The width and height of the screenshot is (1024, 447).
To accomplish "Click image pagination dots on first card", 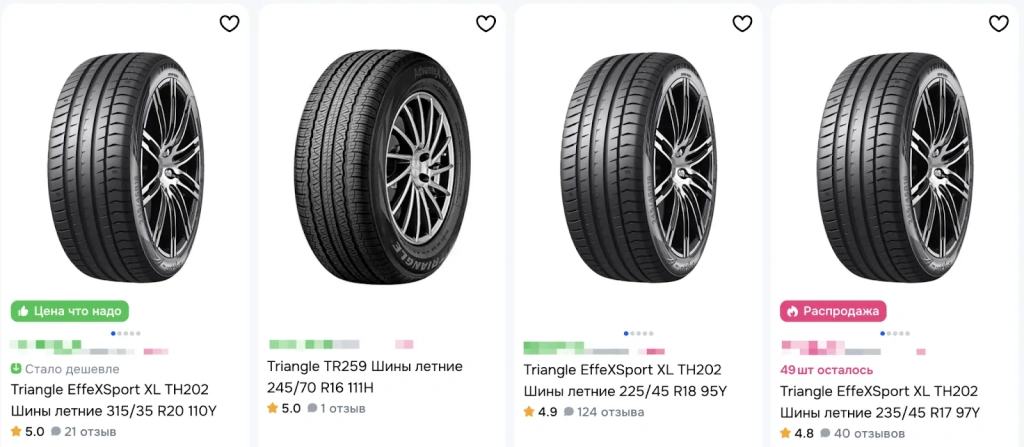I will pyautogui.click(x=125, y=332).
